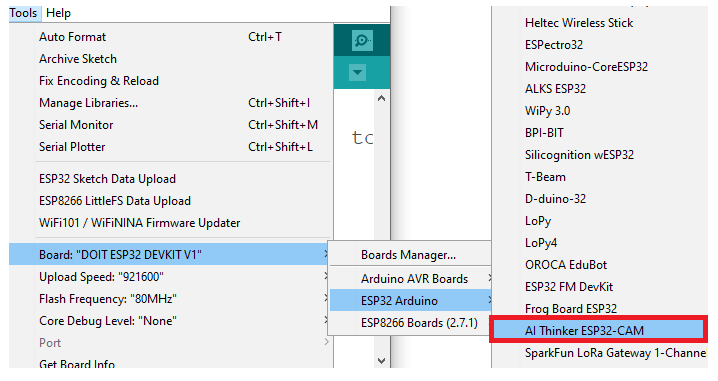Click the editor scrollbar up arrow
The height and width of the screenshot is (381, 718).
(x=381, y=98)
